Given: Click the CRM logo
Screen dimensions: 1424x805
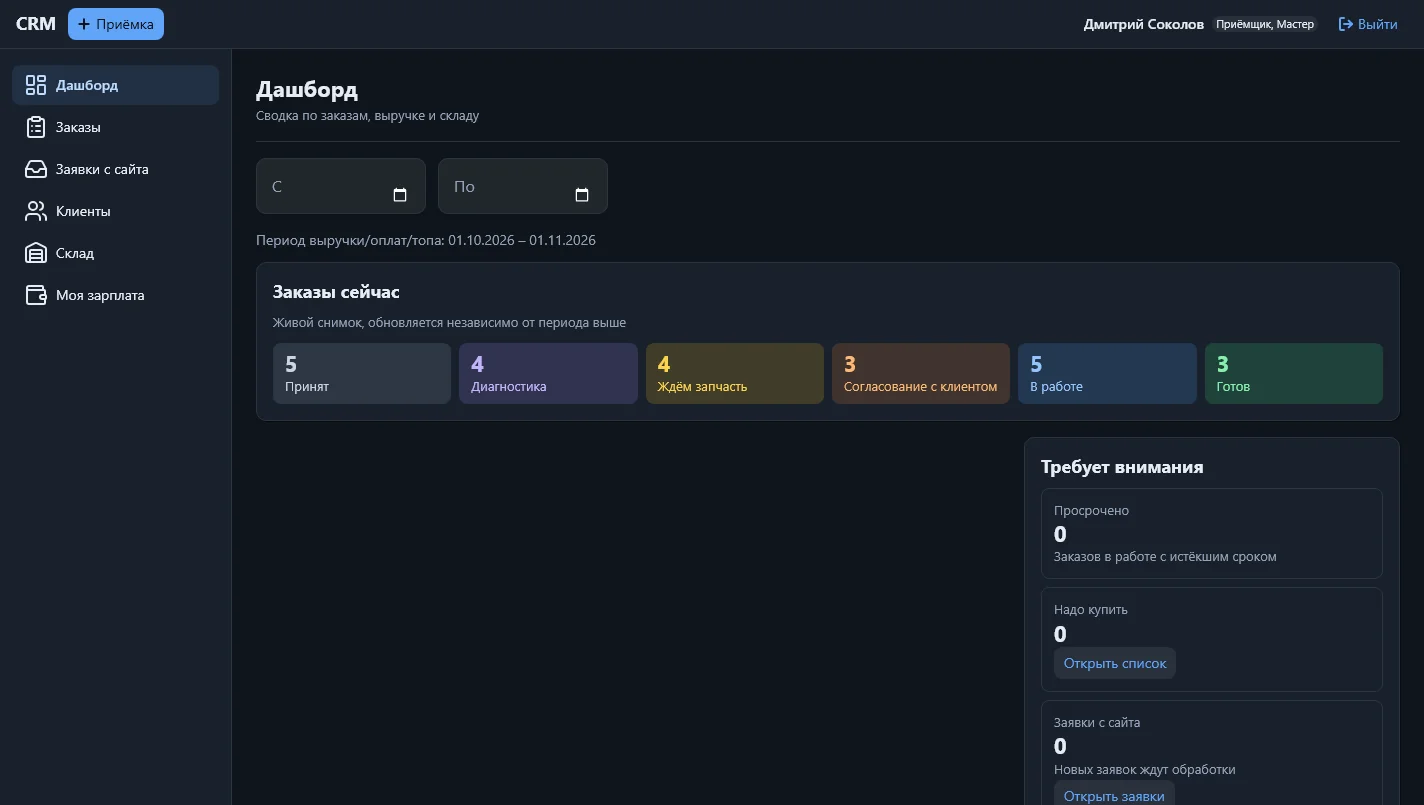Looking at the screenshot, I should (36, 24).
